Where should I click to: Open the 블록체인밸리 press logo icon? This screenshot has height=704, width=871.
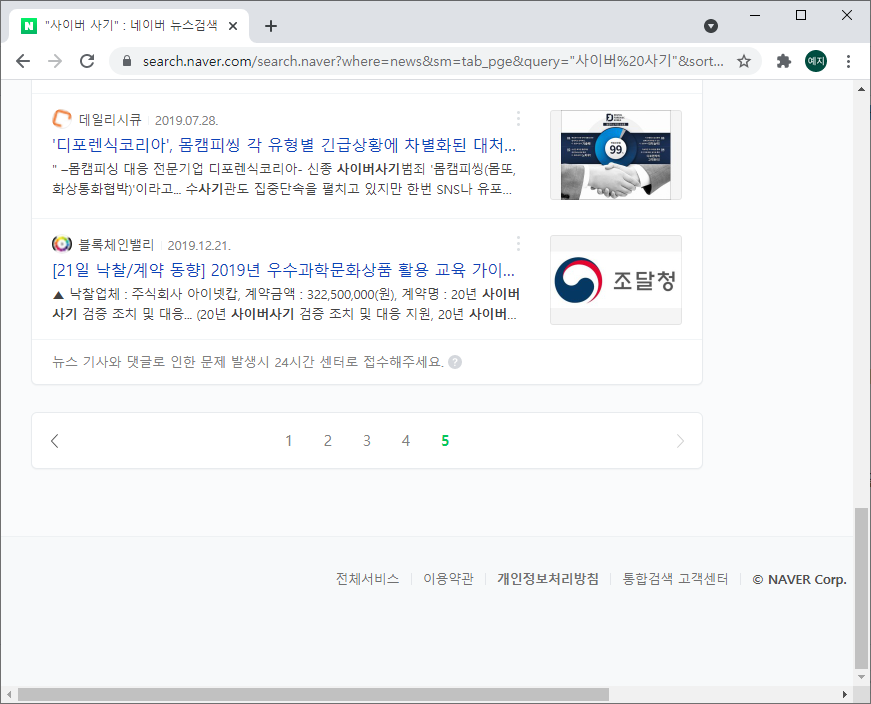62,244
